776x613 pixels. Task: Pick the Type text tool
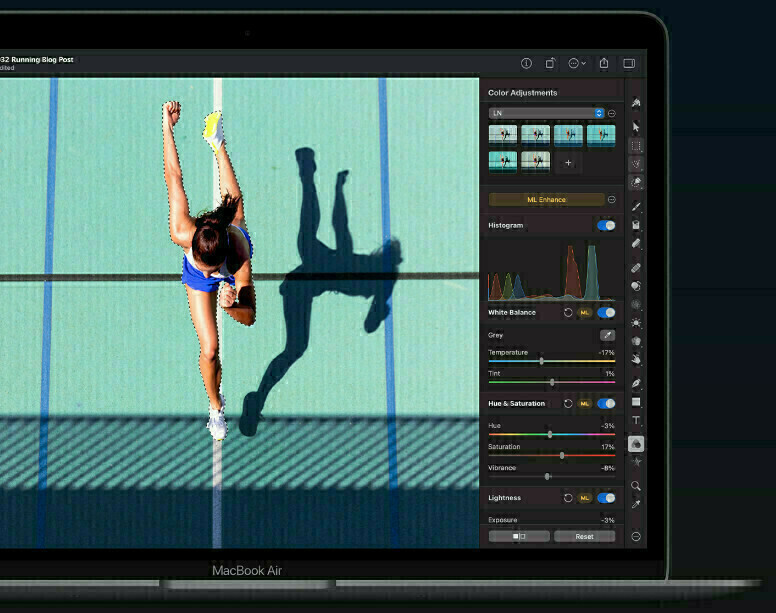[636, 421]
